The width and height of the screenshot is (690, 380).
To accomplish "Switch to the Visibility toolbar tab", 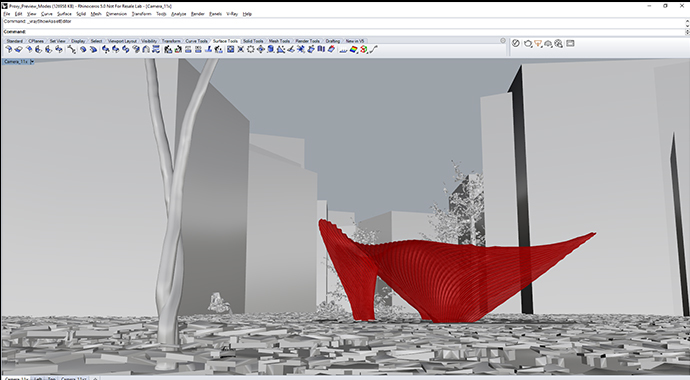I will pos(149,41).
